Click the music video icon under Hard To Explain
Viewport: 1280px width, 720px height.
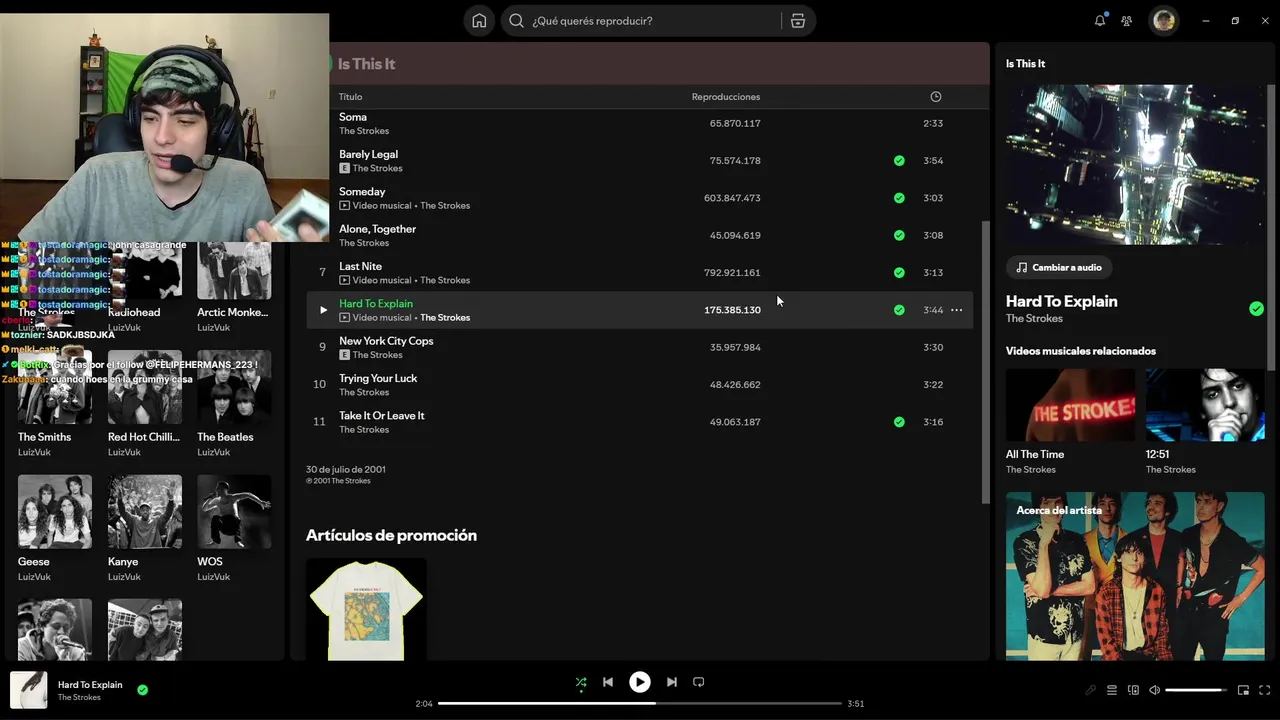[344, 318]
